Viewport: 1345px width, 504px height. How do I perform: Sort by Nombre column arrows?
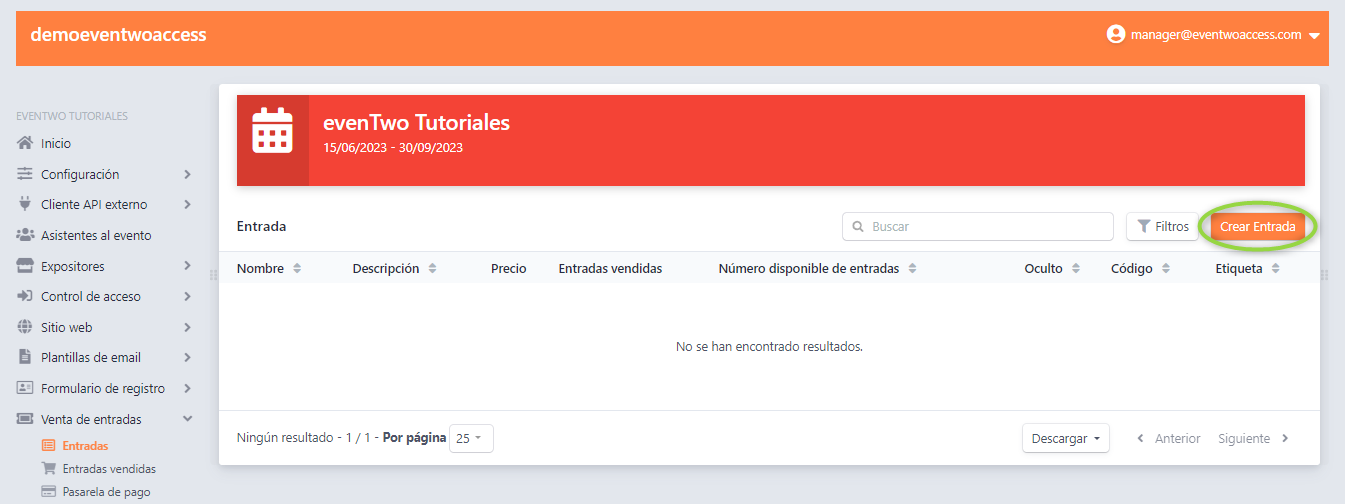(297, 269)
